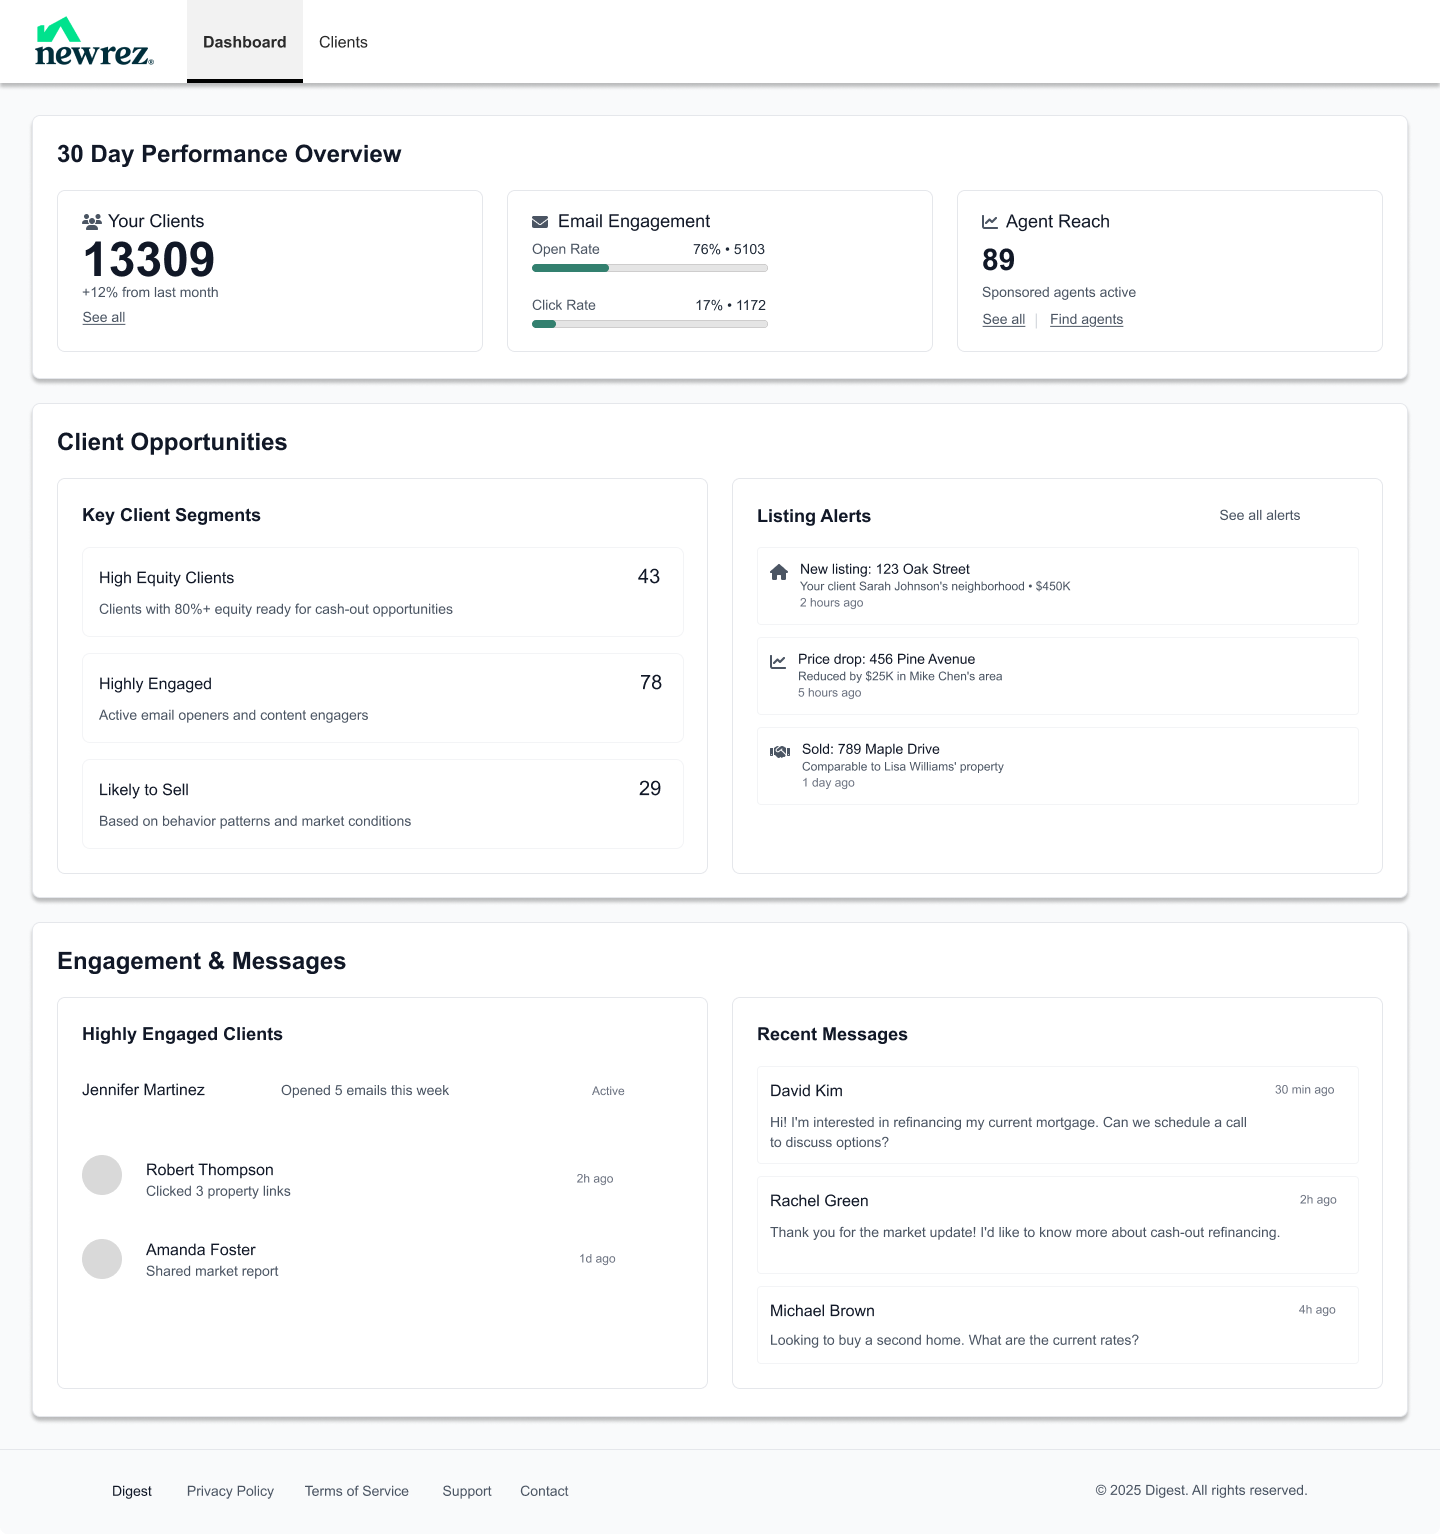Click the 89 sponsored agents number
The image size is (1440, 1534).
pos(998,260)
